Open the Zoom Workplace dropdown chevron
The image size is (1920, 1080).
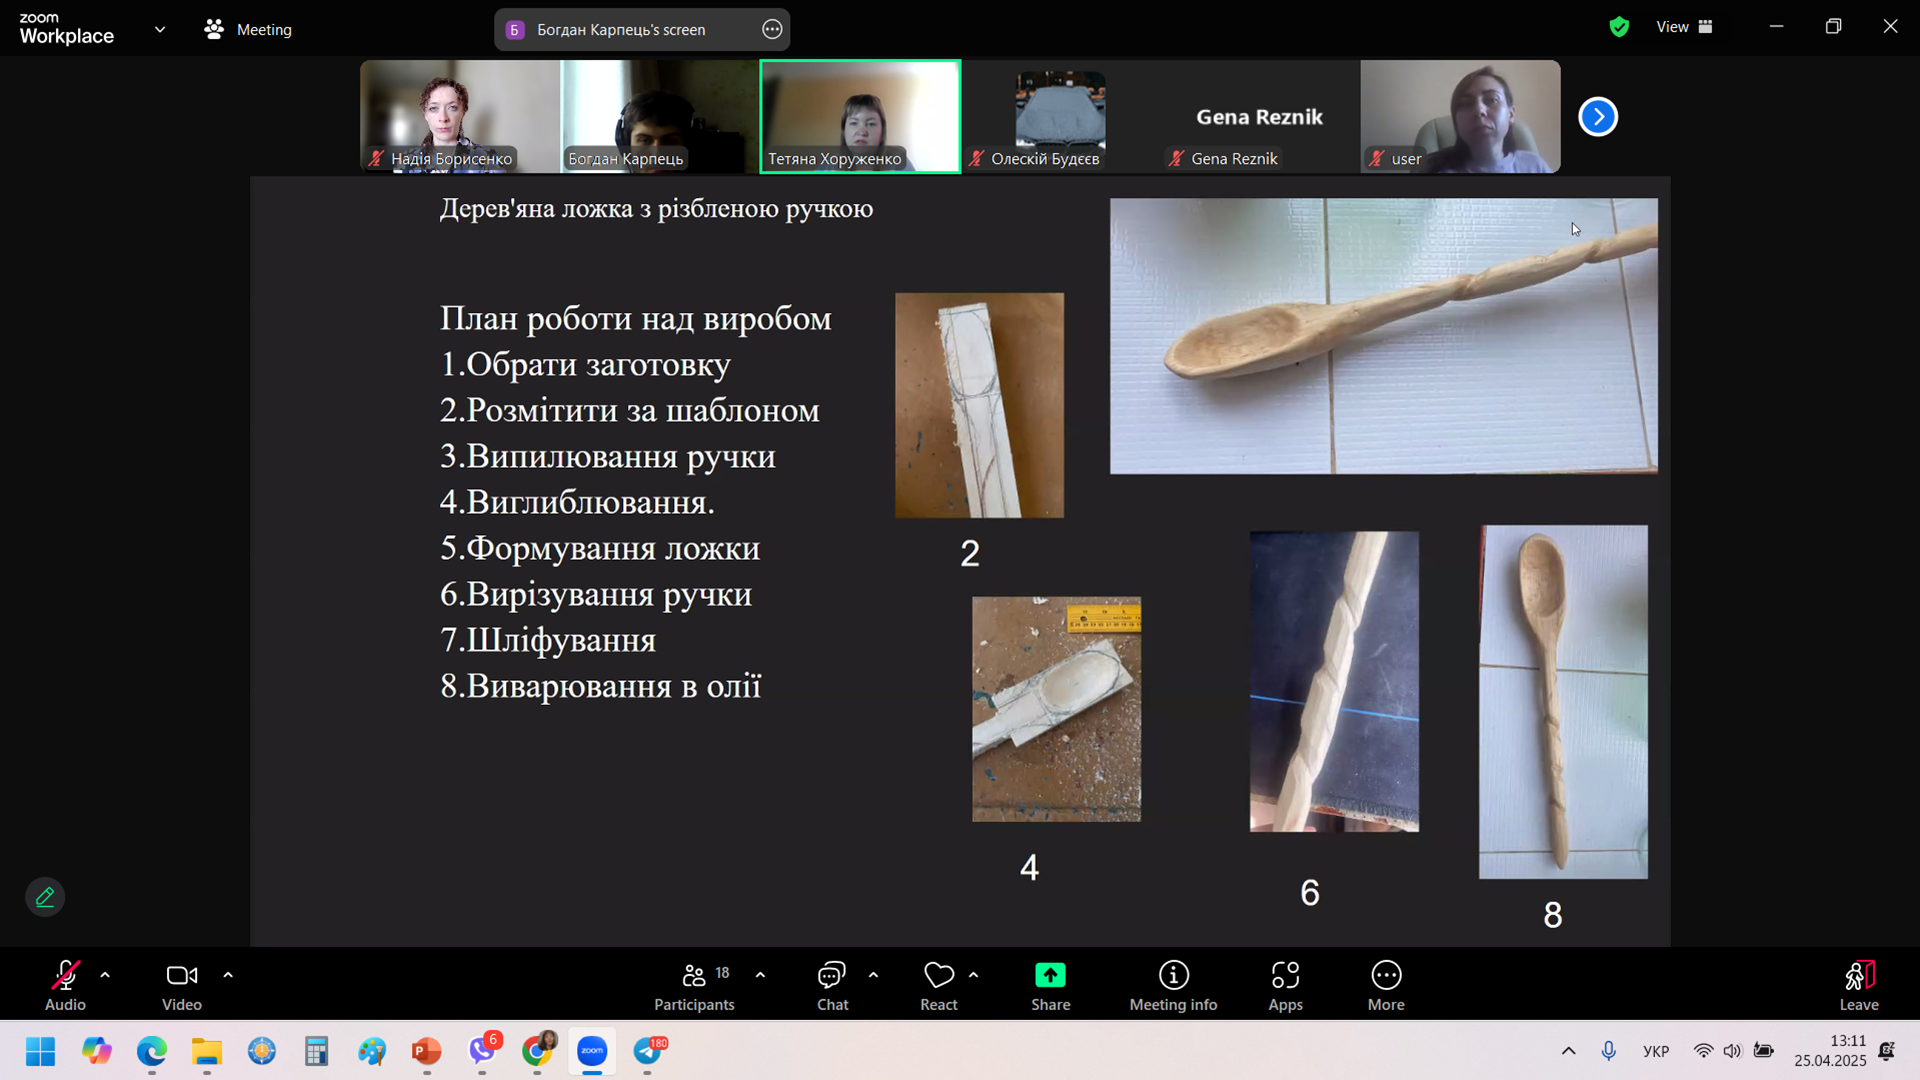(160, 29)
